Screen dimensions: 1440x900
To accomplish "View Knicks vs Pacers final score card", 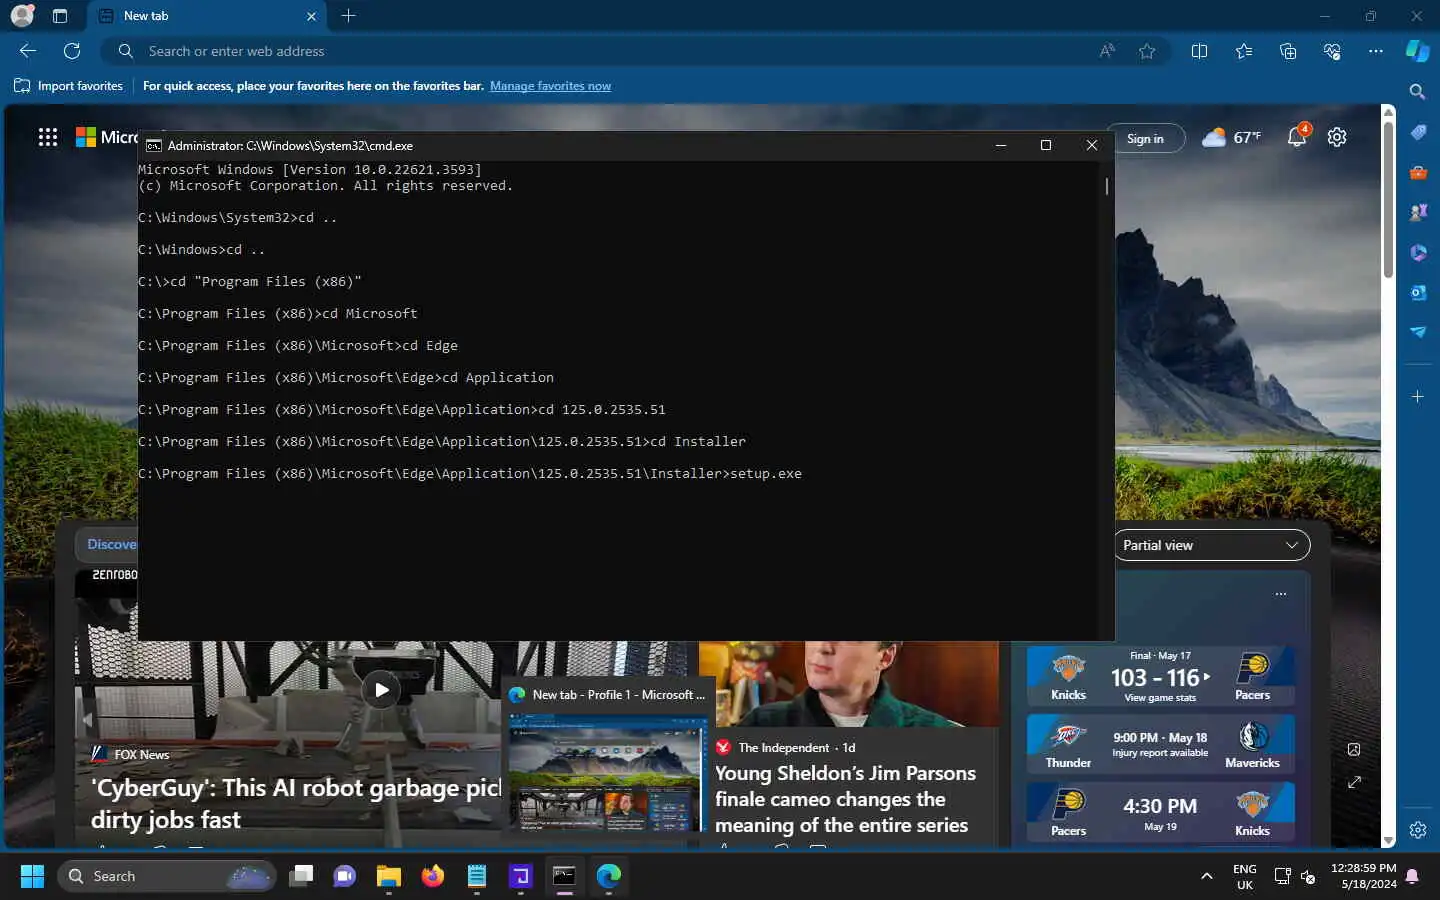I will (x=1161, y=676).
